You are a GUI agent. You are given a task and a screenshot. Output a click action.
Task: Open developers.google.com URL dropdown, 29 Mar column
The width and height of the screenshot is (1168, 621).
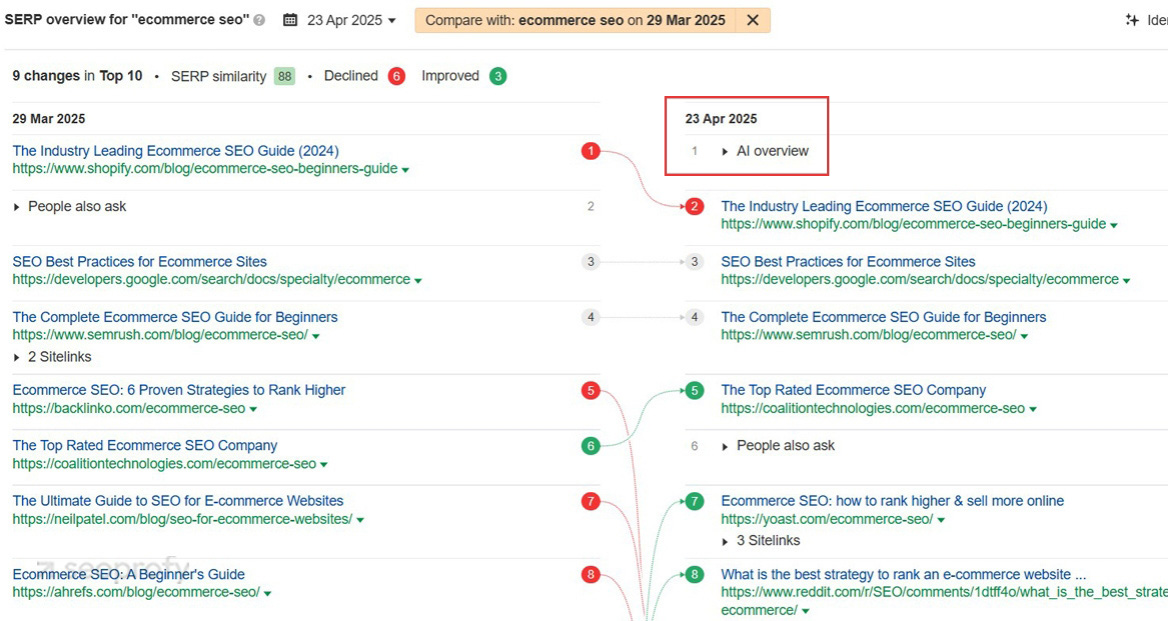coord(418,281)
